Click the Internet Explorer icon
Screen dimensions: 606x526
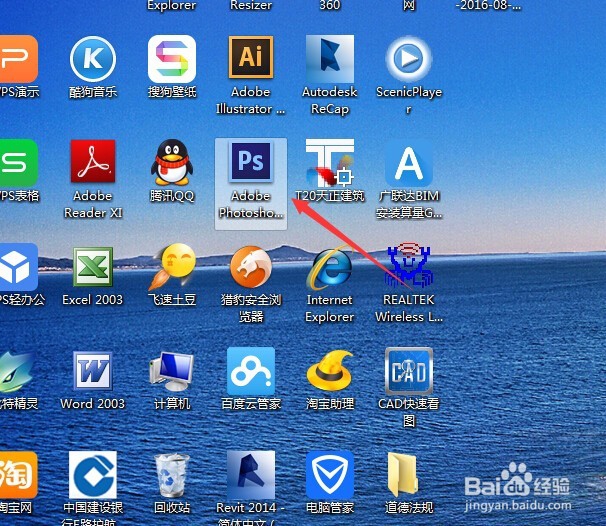pos(330,267)
